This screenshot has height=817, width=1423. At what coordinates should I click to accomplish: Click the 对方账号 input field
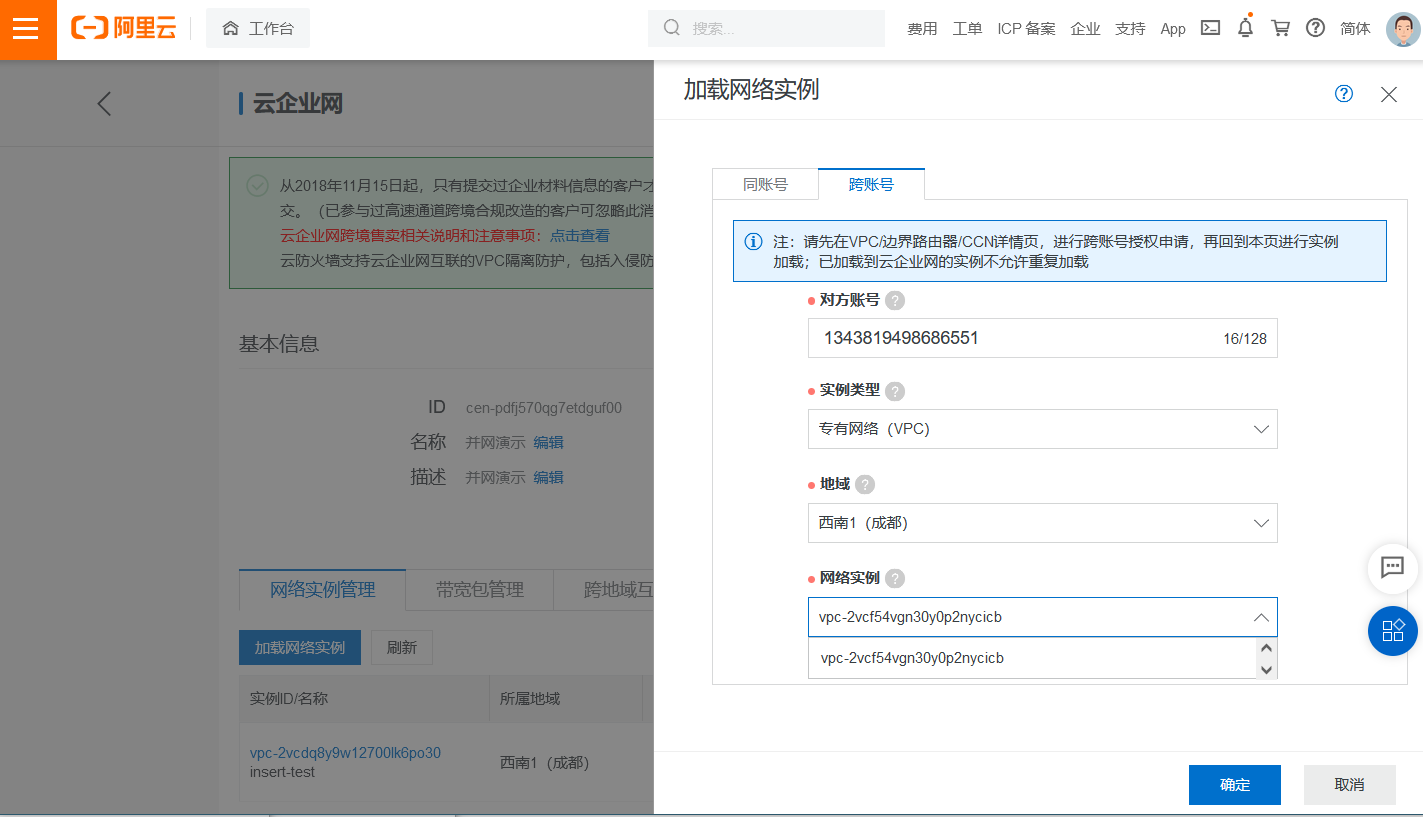1042,338
